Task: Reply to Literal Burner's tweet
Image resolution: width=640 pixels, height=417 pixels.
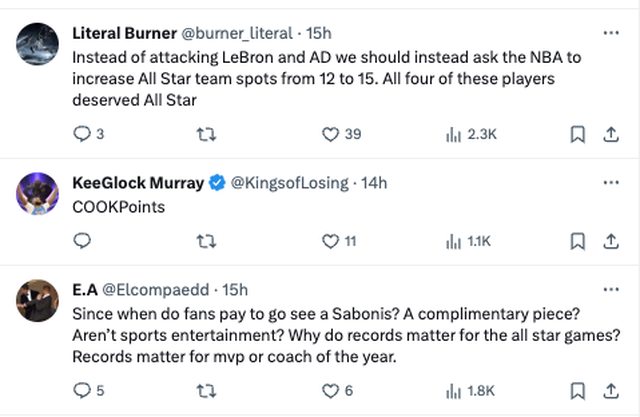Action: pyautogui.click(x=82, y=134)
